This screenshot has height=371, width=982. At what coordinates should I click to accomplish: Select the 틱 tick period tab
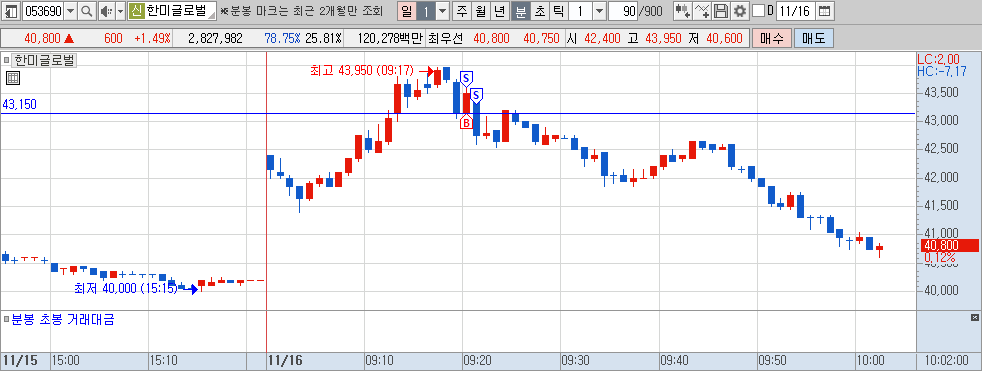[x=559, y=11]
